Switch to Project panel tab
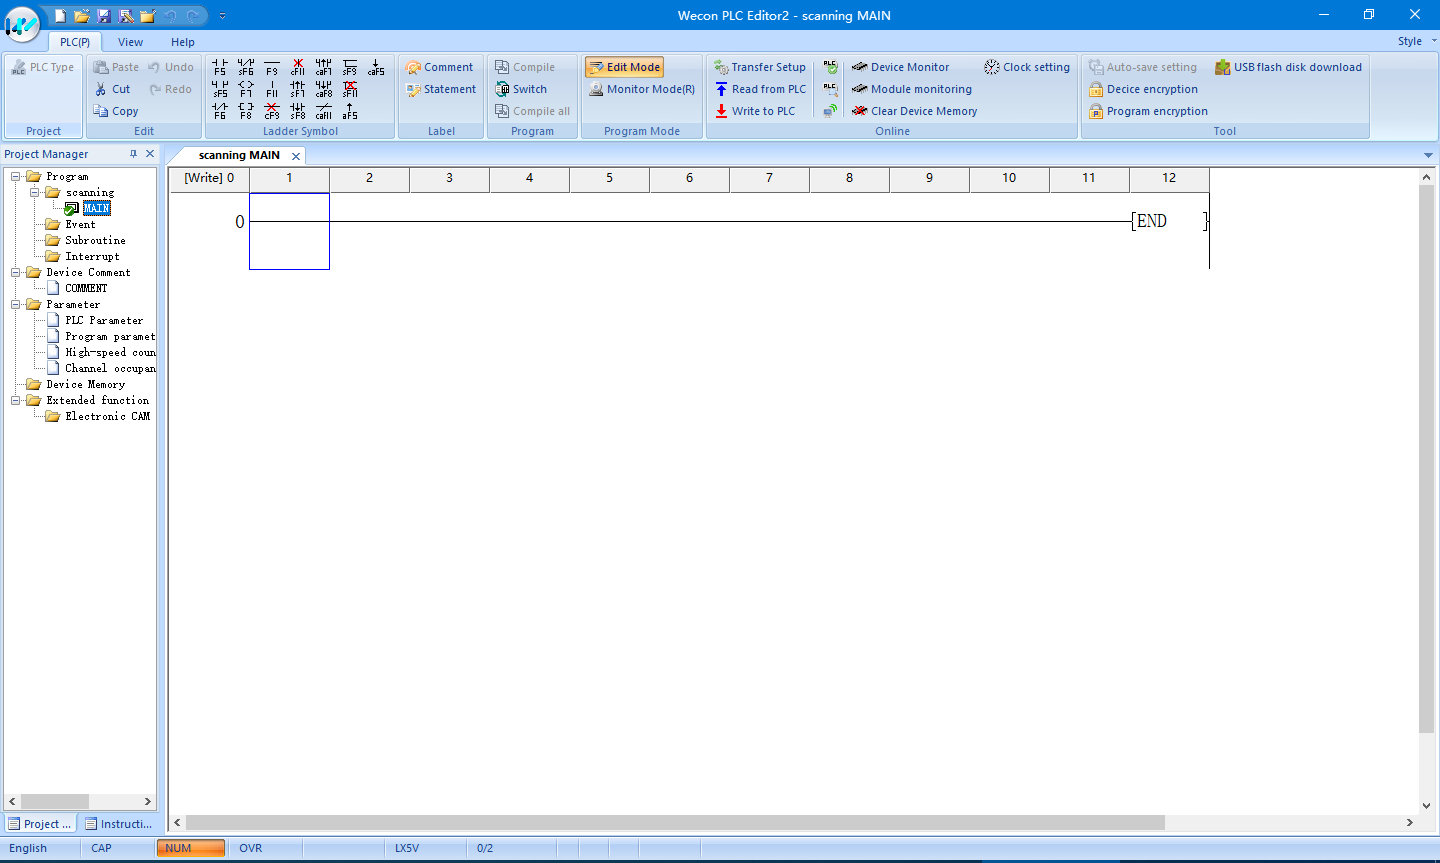The height and width of the screenshot is (863, 1440). pyautogui.click(x=40, y=824)
